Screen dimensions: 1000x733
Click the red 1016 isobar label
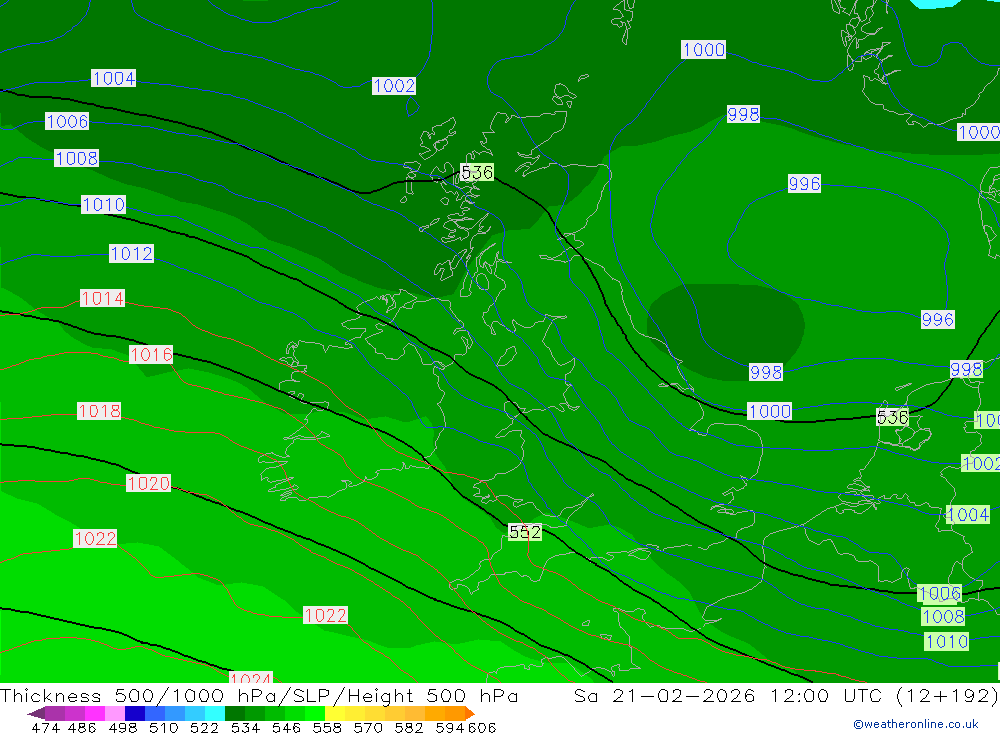click(151, 354)
